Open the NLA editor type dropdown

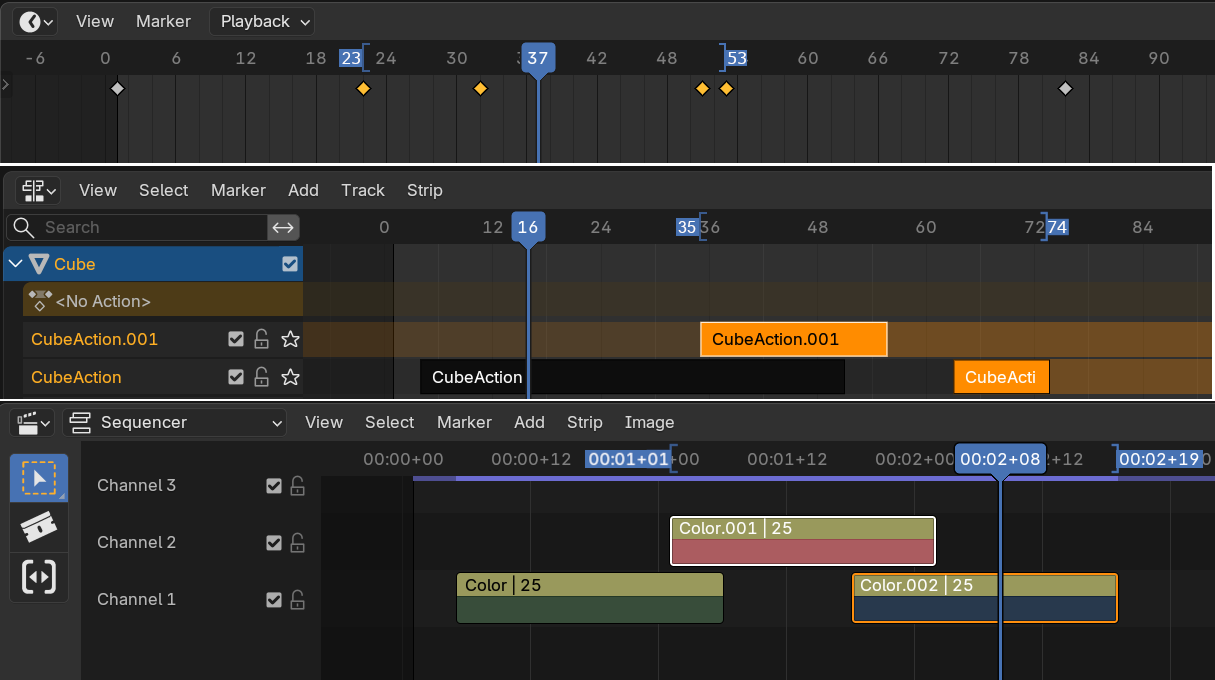(x=39, y=190)
